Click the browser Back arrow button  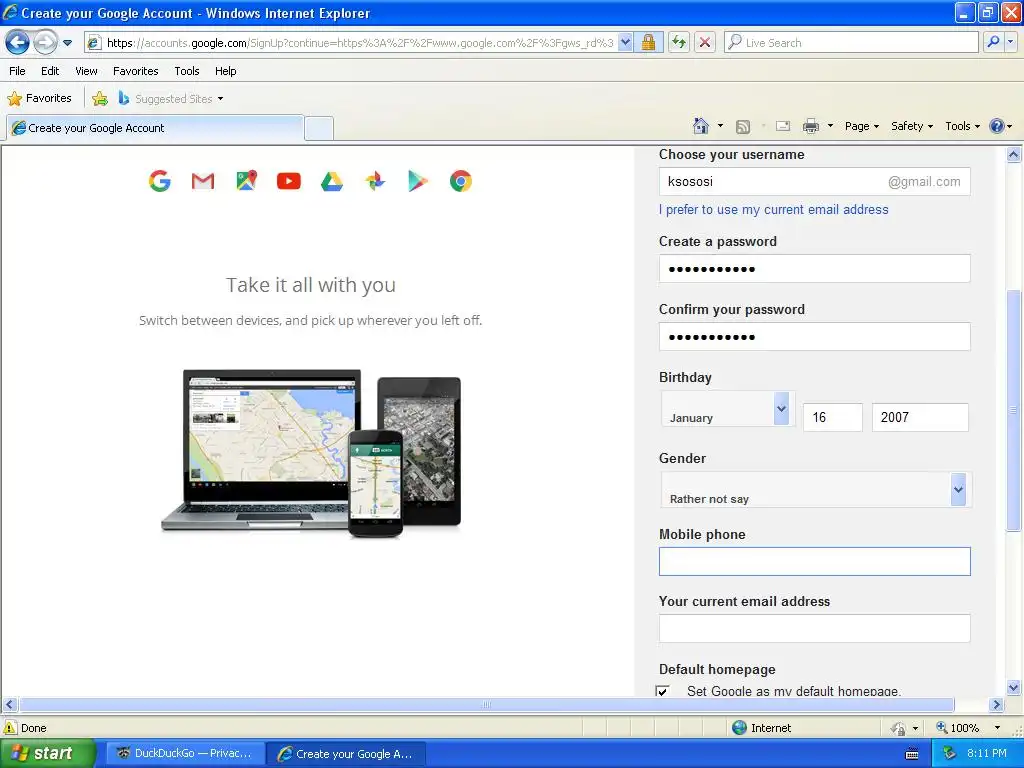pos(18,43)
